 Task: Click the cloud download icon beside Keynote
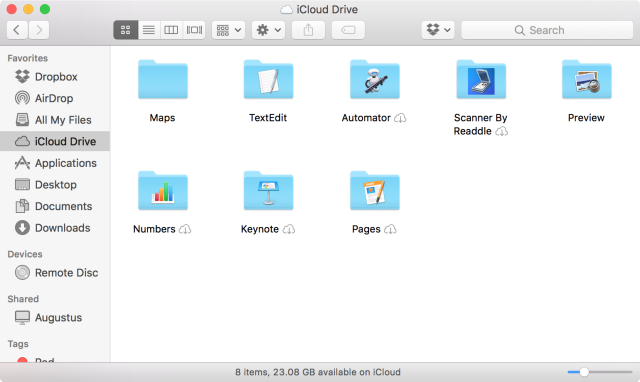289,229
